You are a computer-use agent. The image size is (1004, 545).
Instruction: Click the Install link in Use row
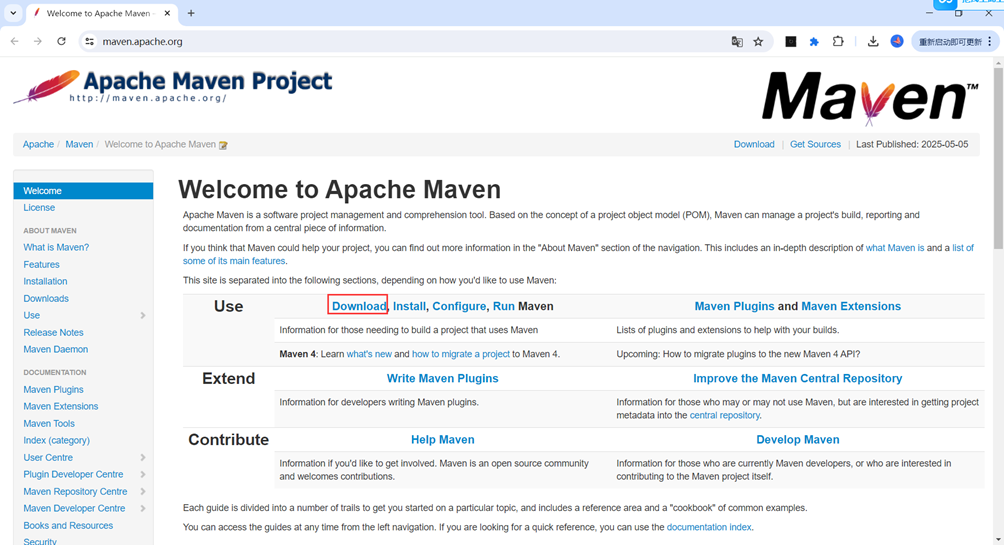(409, 306)
